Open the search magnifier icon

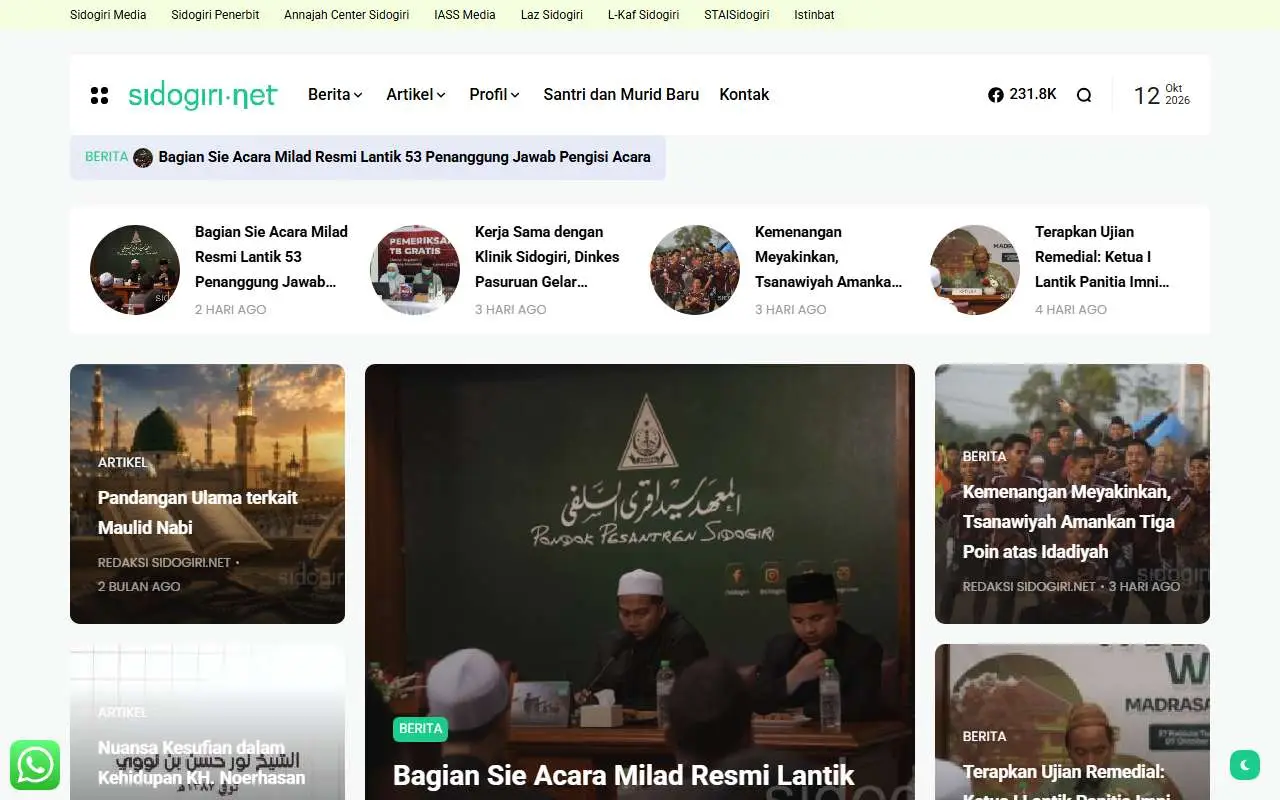[1084, 95]
